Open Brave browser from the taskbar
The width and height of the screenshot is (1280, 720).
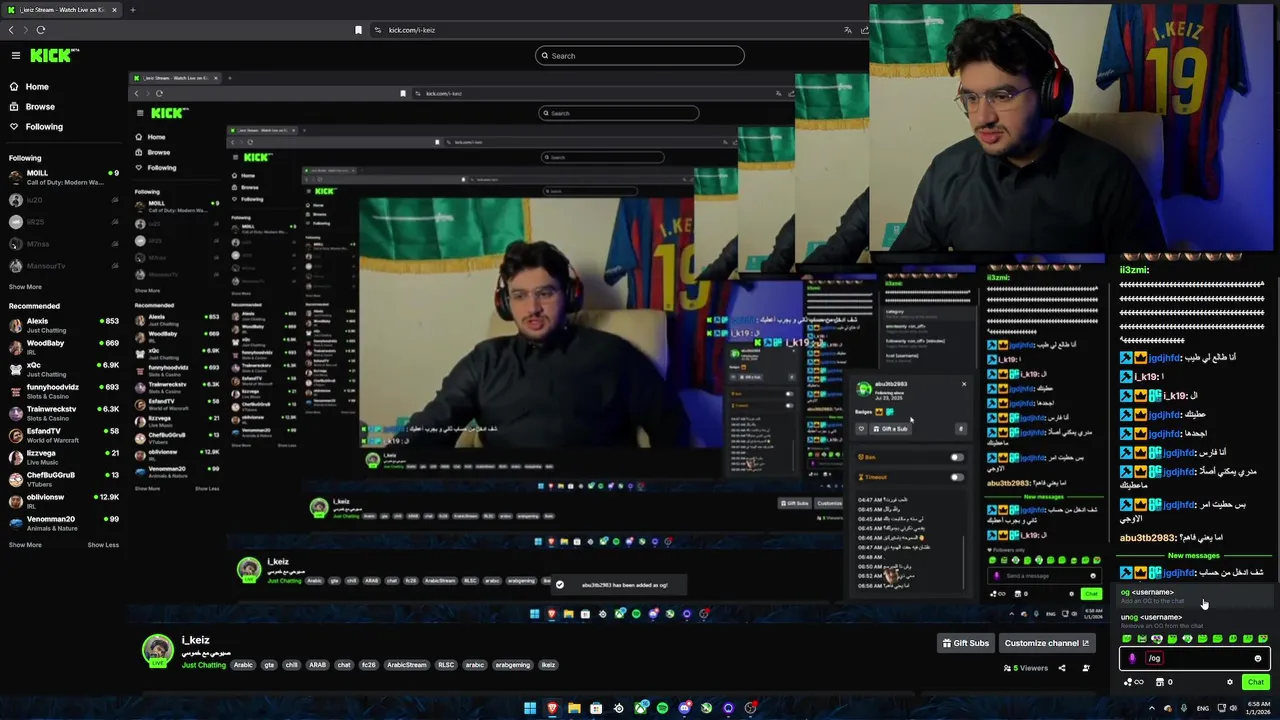tap(552, 708)
